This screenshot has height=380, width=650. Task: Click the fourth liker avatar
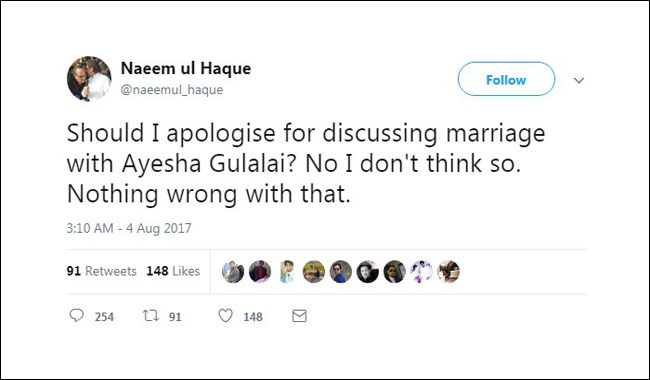point(314,272)
